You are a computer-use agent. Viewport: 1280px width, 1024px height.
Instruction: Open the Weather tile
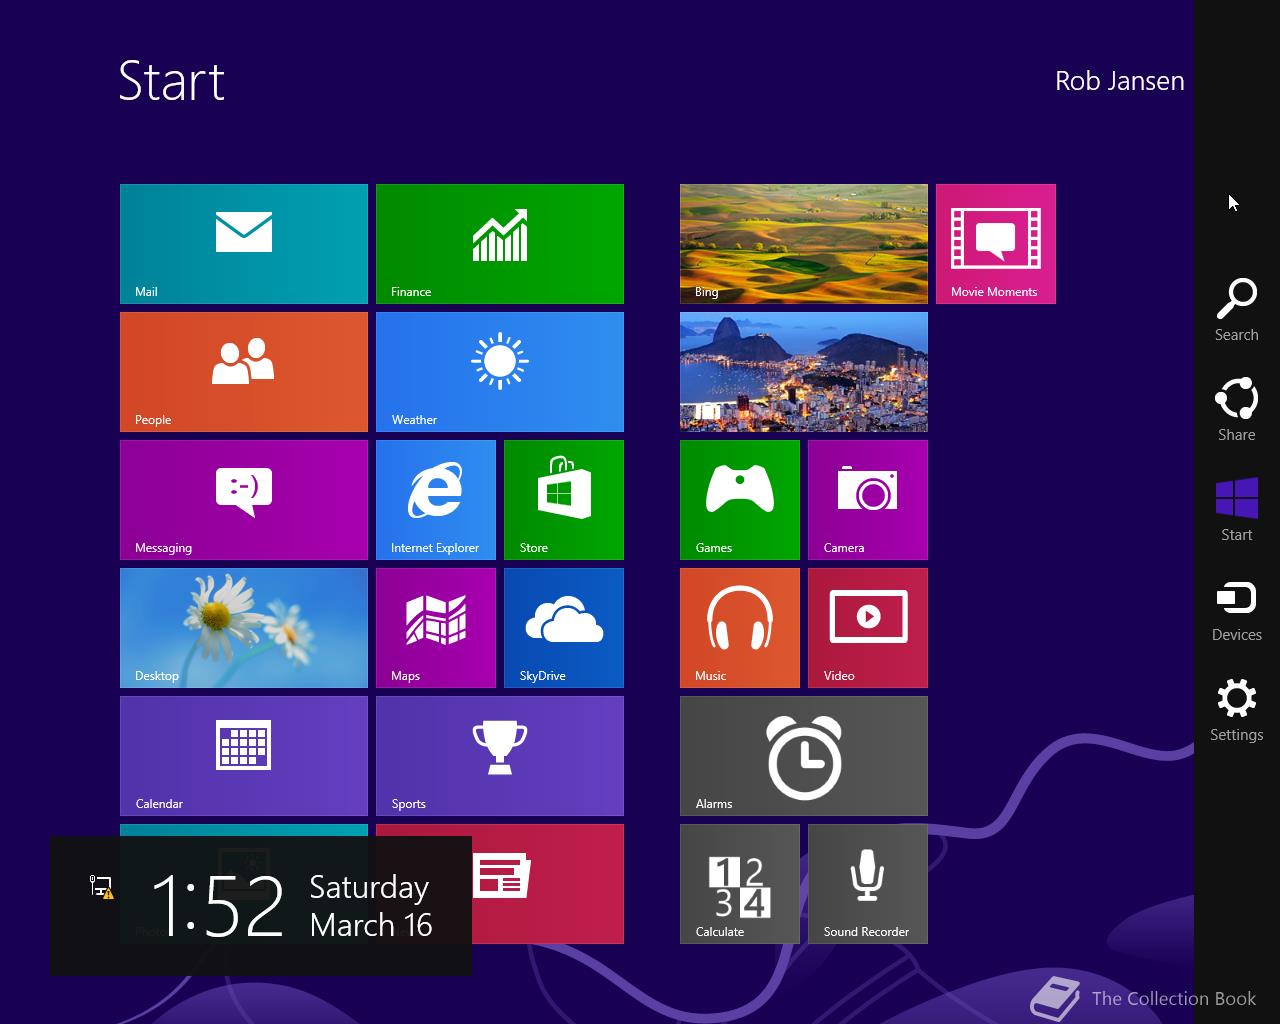500,372
